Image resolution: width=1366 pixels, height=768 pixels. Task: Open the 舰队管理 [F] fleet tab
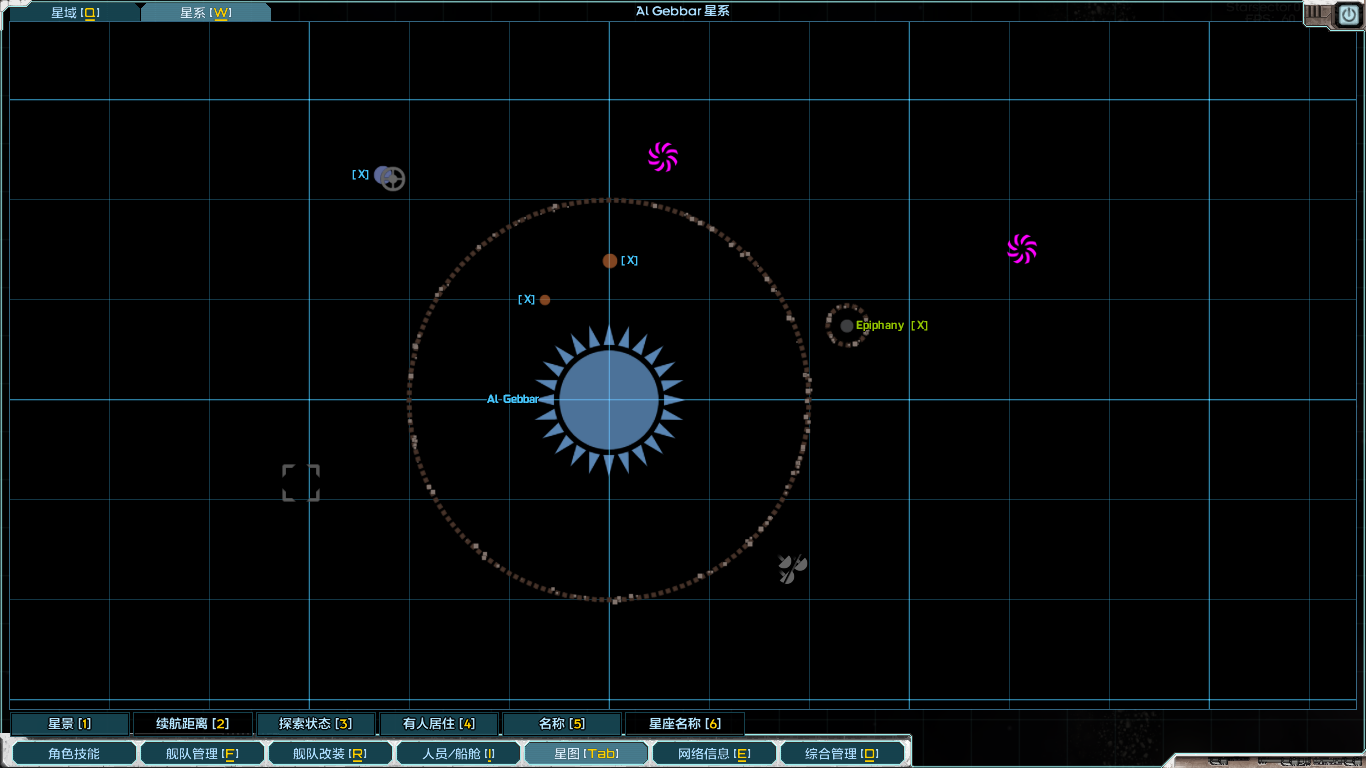tap(202, 754)
